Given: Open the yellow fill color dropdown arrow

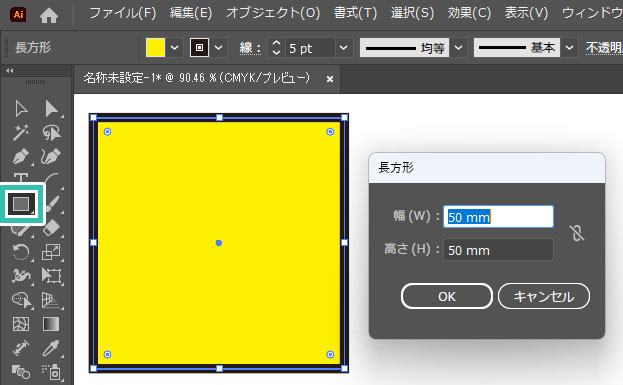Looking at the screenshot, I should click(x=174, y=48).
